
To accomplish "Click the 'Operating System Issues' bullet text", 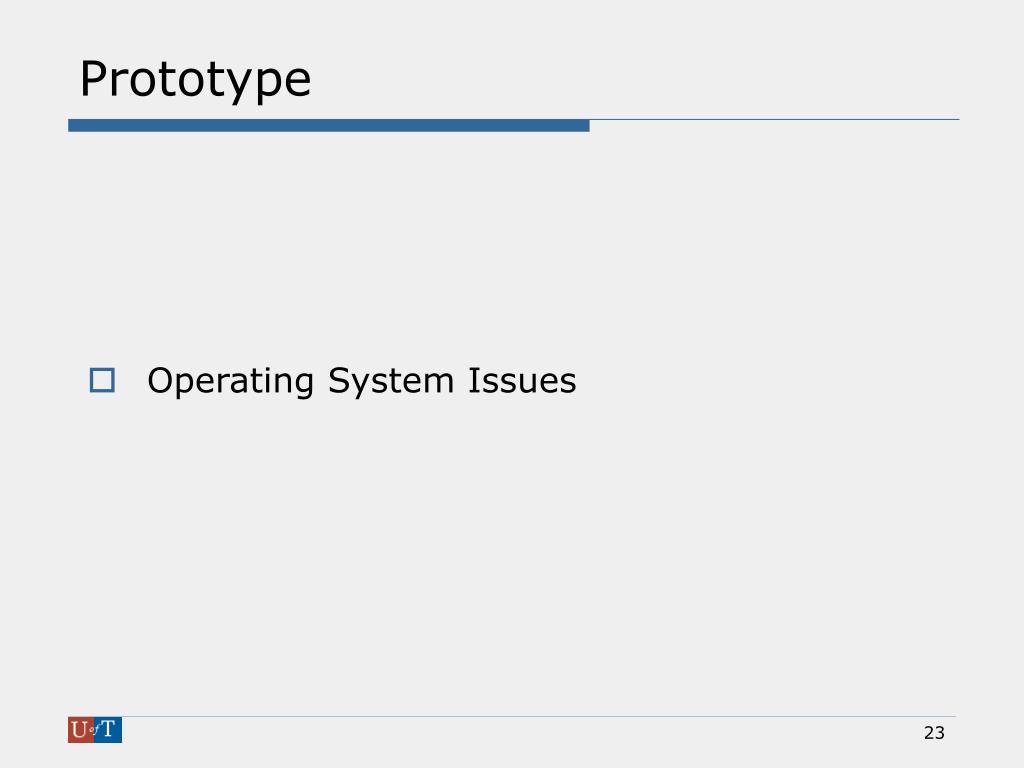I will (362, 381).
